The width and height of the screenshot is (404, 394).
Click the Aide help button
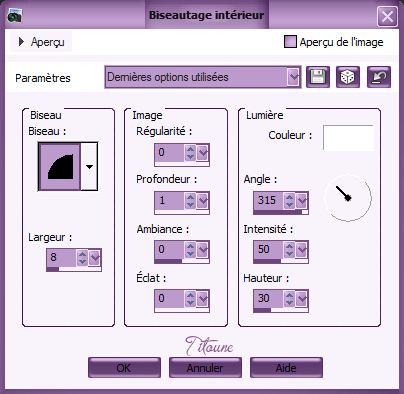pyautogui.click(x=286, y=368)
